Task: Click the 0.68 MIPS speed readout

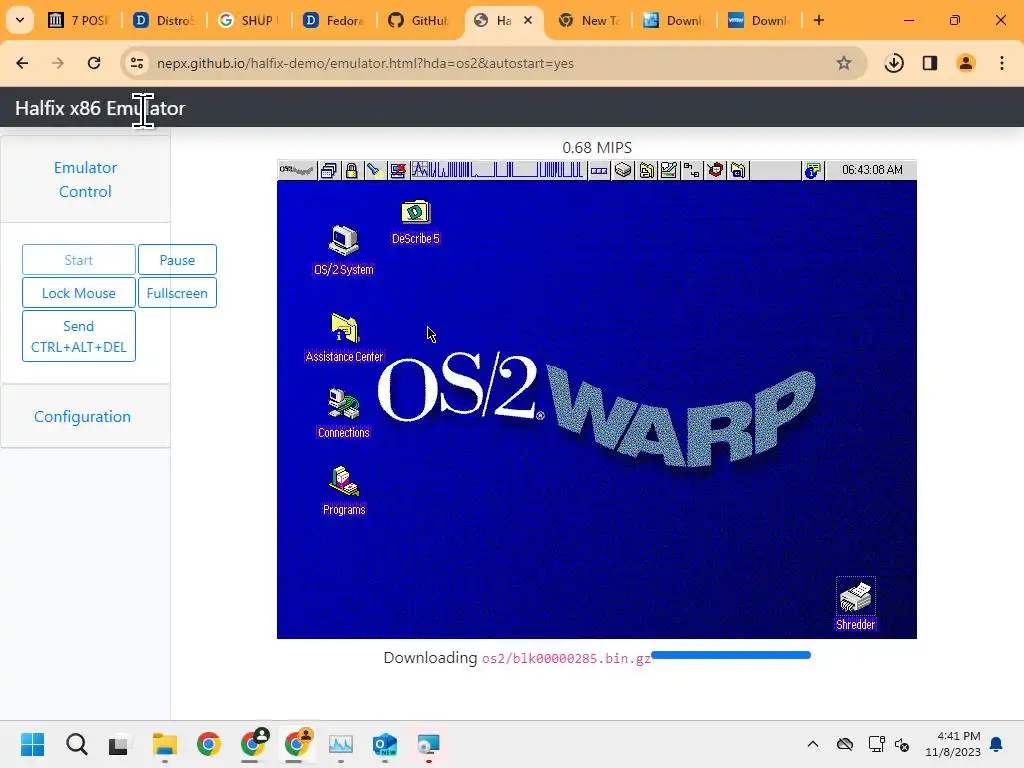Action: click(597, 148)
